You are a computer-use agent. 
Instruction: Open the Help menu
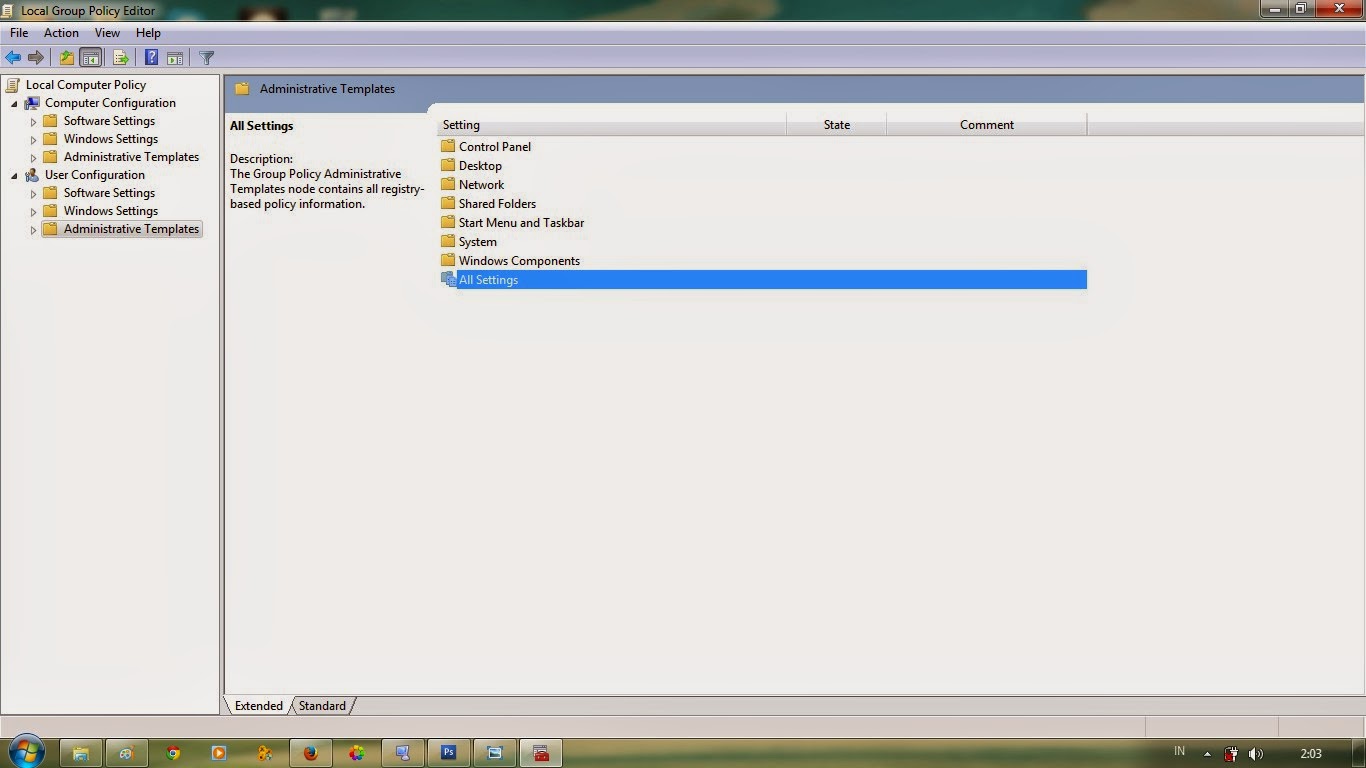coord(148,33)
